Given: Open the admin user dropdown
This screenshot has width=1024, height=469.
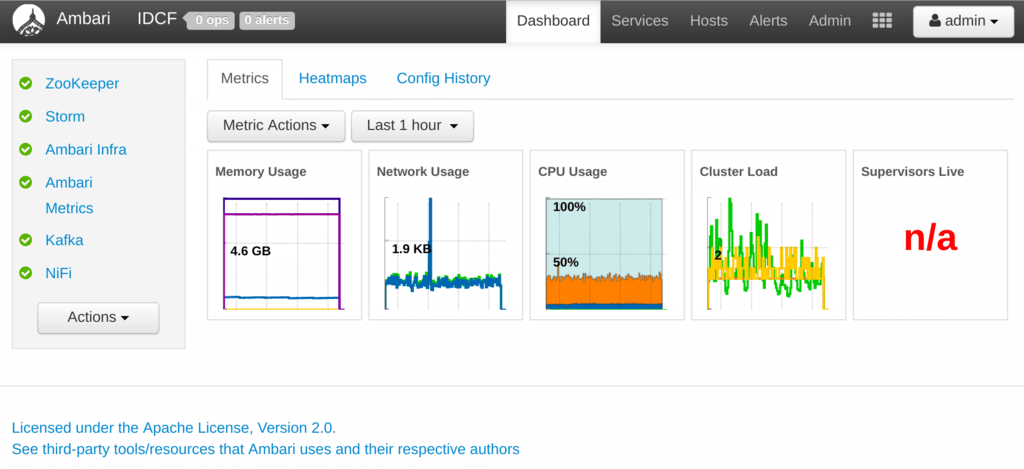Looking at the screenshot, I should [x=963, y=22].
